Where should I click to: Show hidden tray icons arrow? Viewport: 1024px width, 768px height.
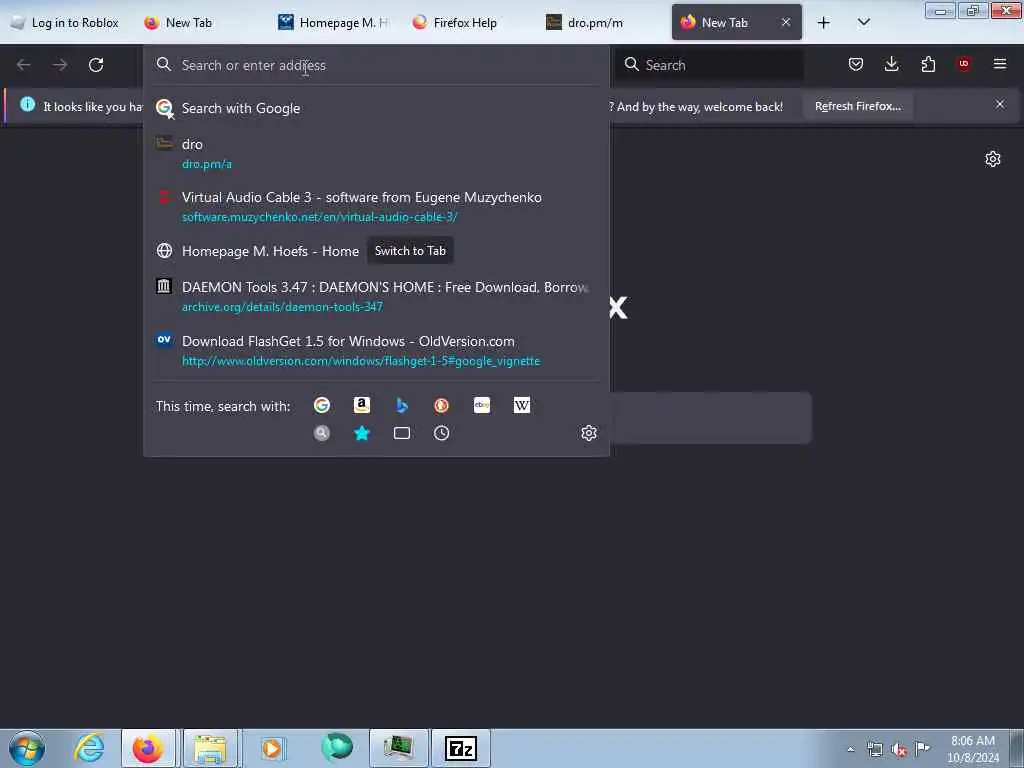850,750
